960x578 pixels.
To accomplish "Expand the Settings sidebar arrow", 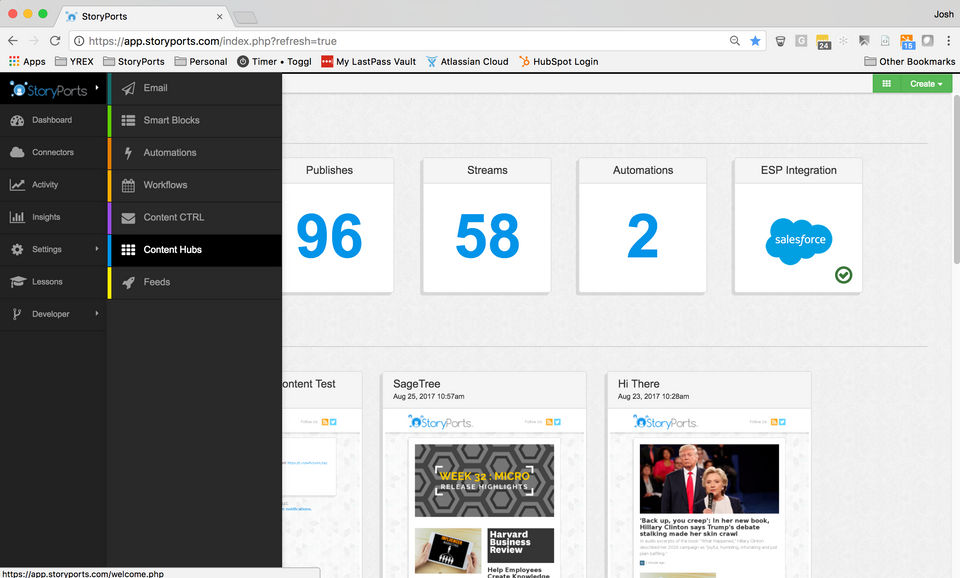I will click(x=97, y=249).
